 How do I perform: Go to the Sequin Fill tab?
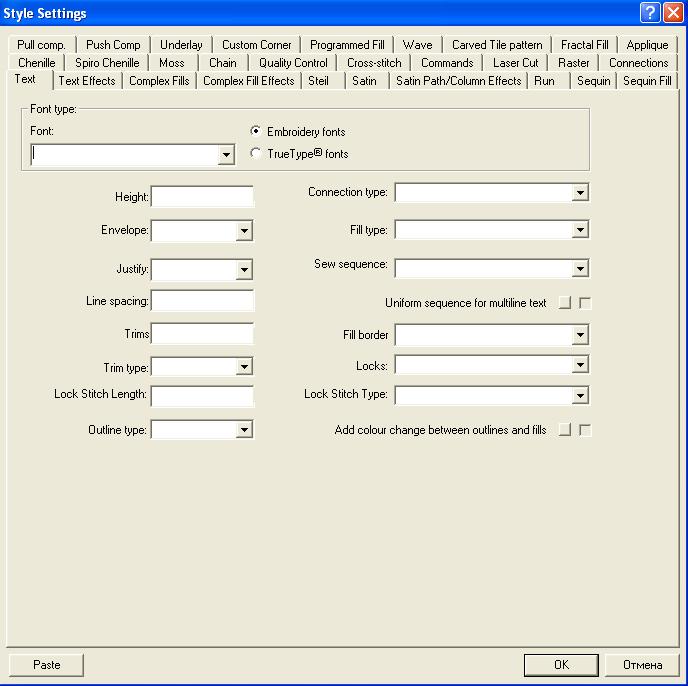pyautogui.click(x=647, y=81)
